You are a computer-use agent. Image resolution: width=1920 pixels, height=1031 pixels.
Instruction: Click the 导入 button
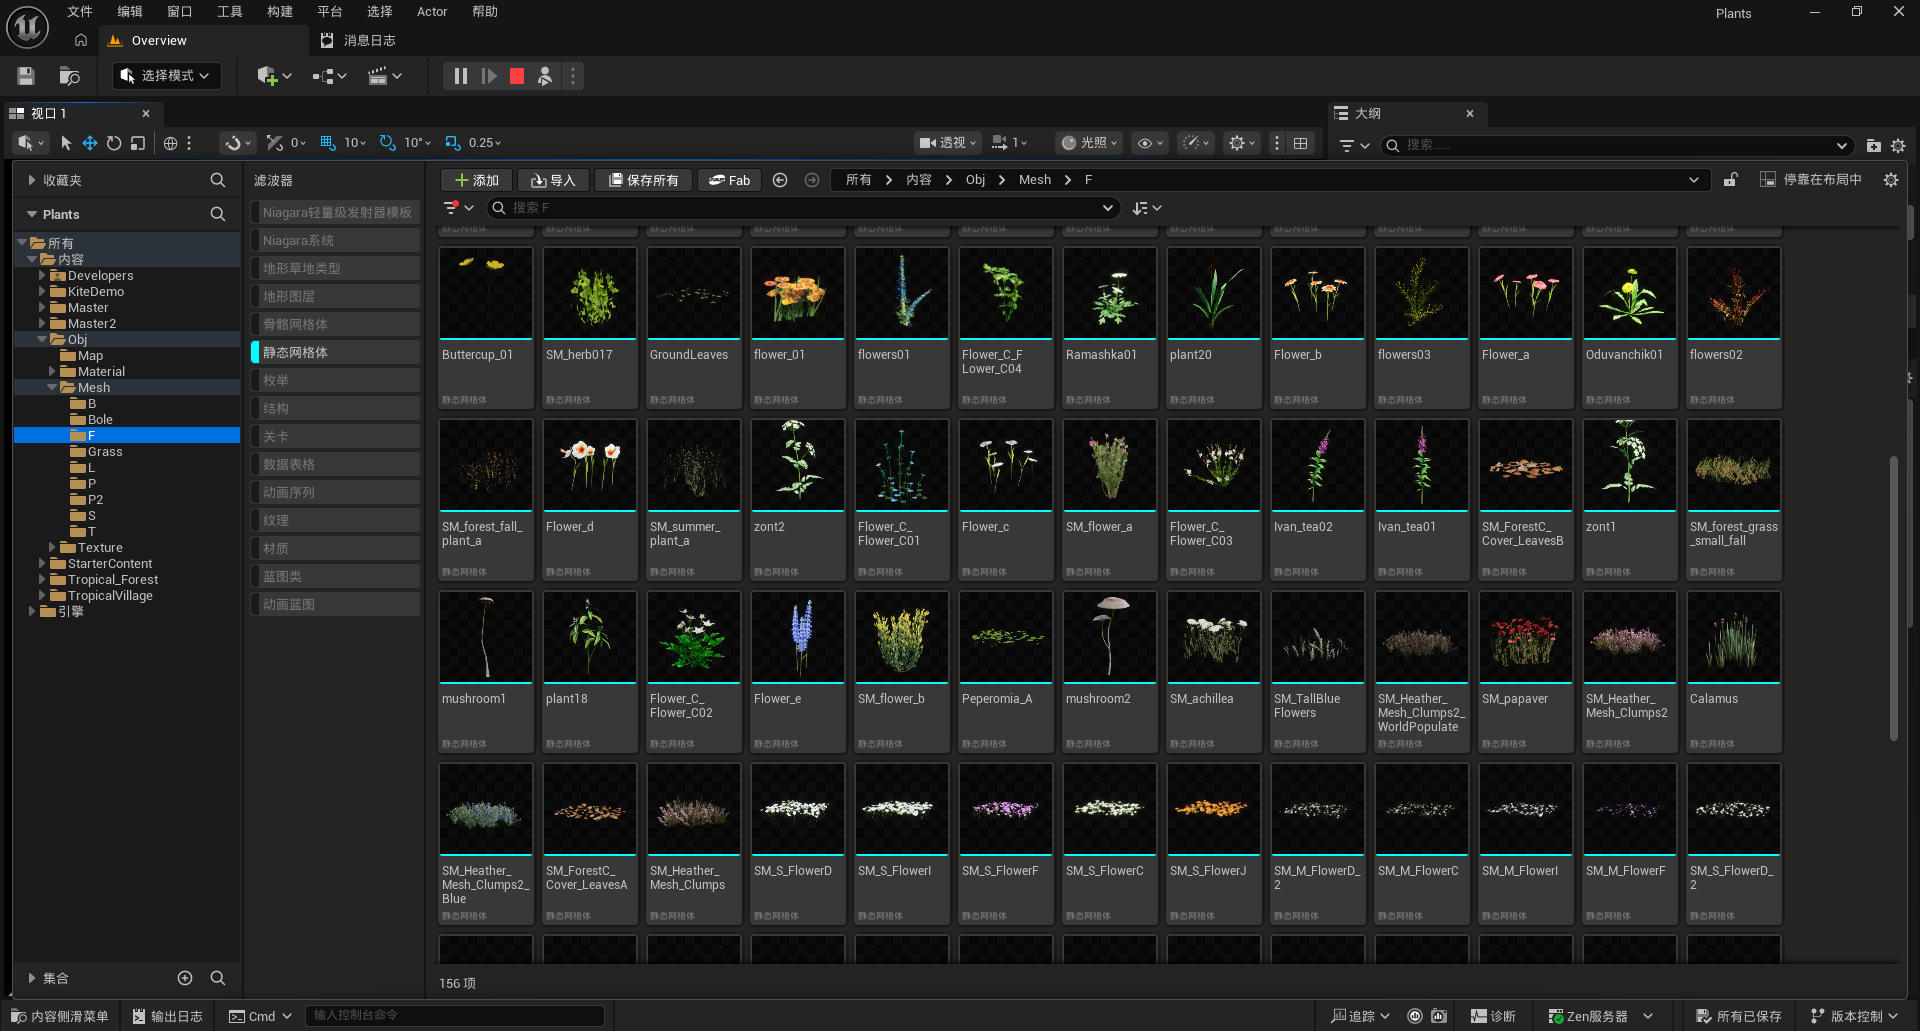point(553,180)
